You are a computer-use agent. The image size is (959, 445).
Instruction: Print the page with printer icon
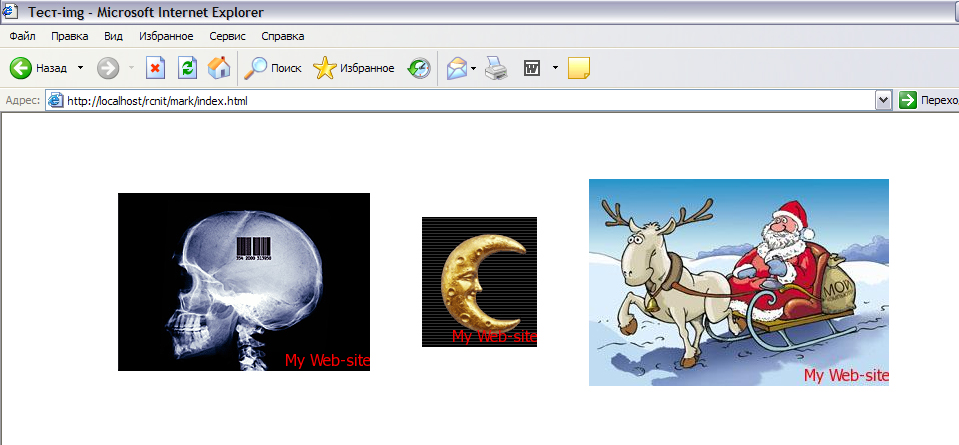click(496, 68)
